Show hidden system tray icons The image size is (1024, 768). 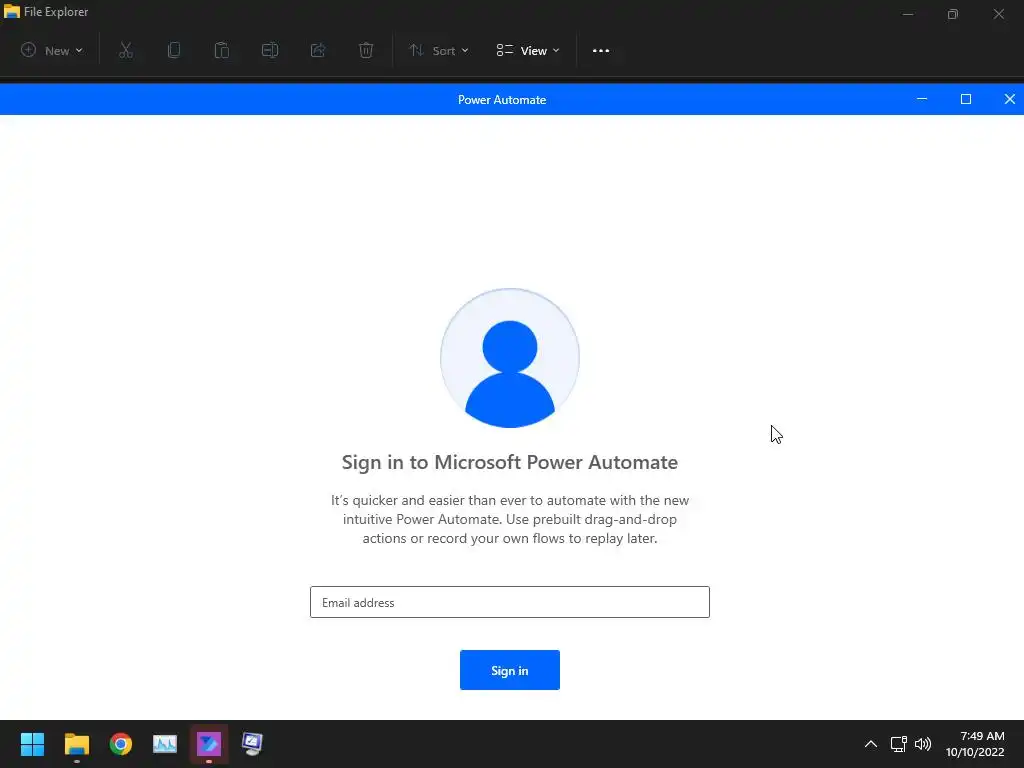[871, 744]
